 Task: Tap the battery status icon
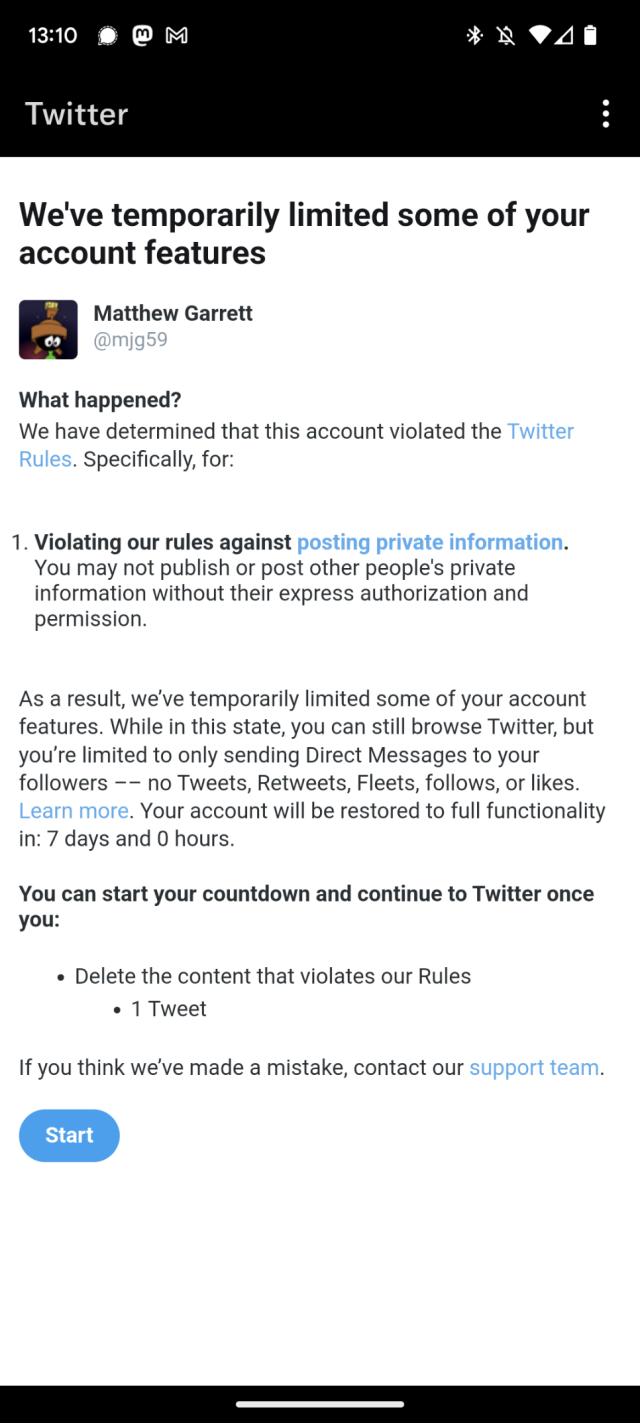click(x=592, y=35)
